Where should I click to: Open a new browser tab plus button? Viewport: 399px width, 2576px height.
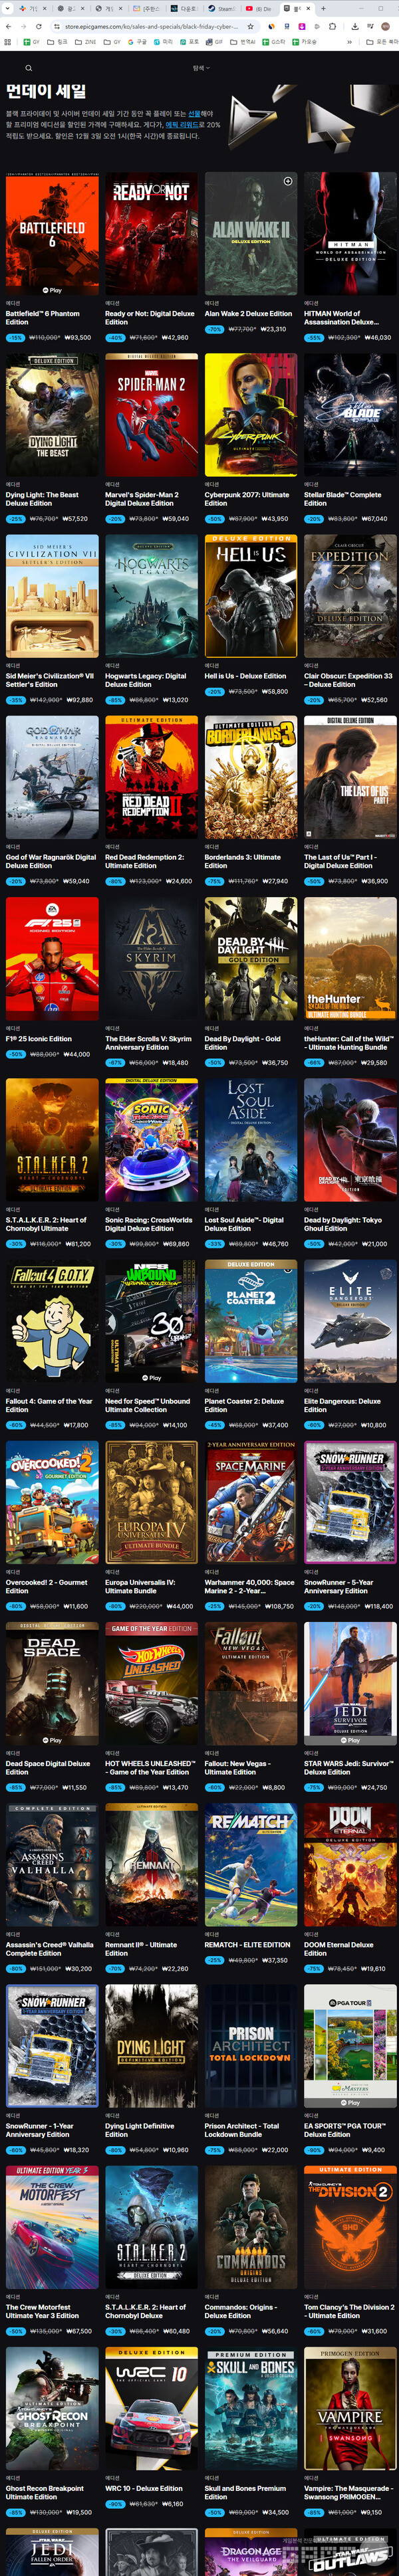(x=322, y=8)
